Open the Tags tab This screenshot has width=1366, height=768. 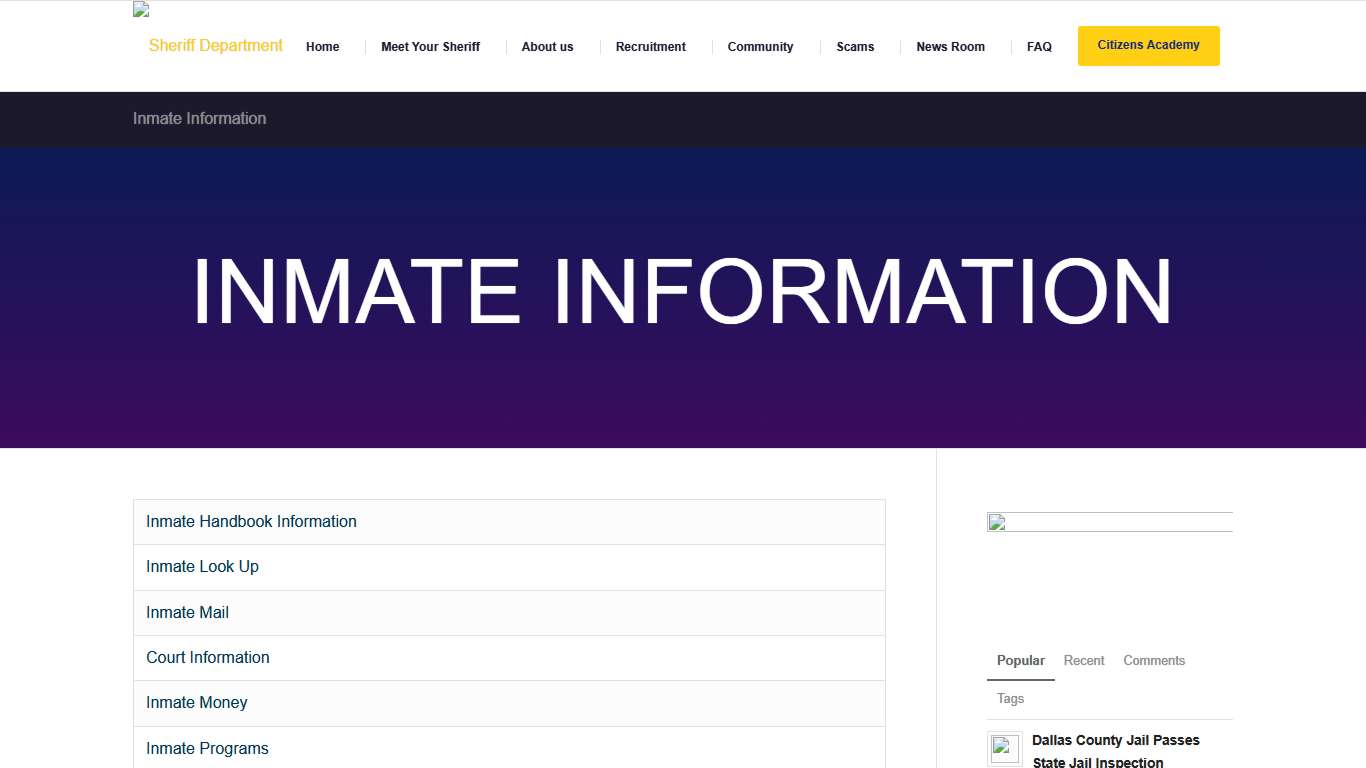click(1010, 698)
